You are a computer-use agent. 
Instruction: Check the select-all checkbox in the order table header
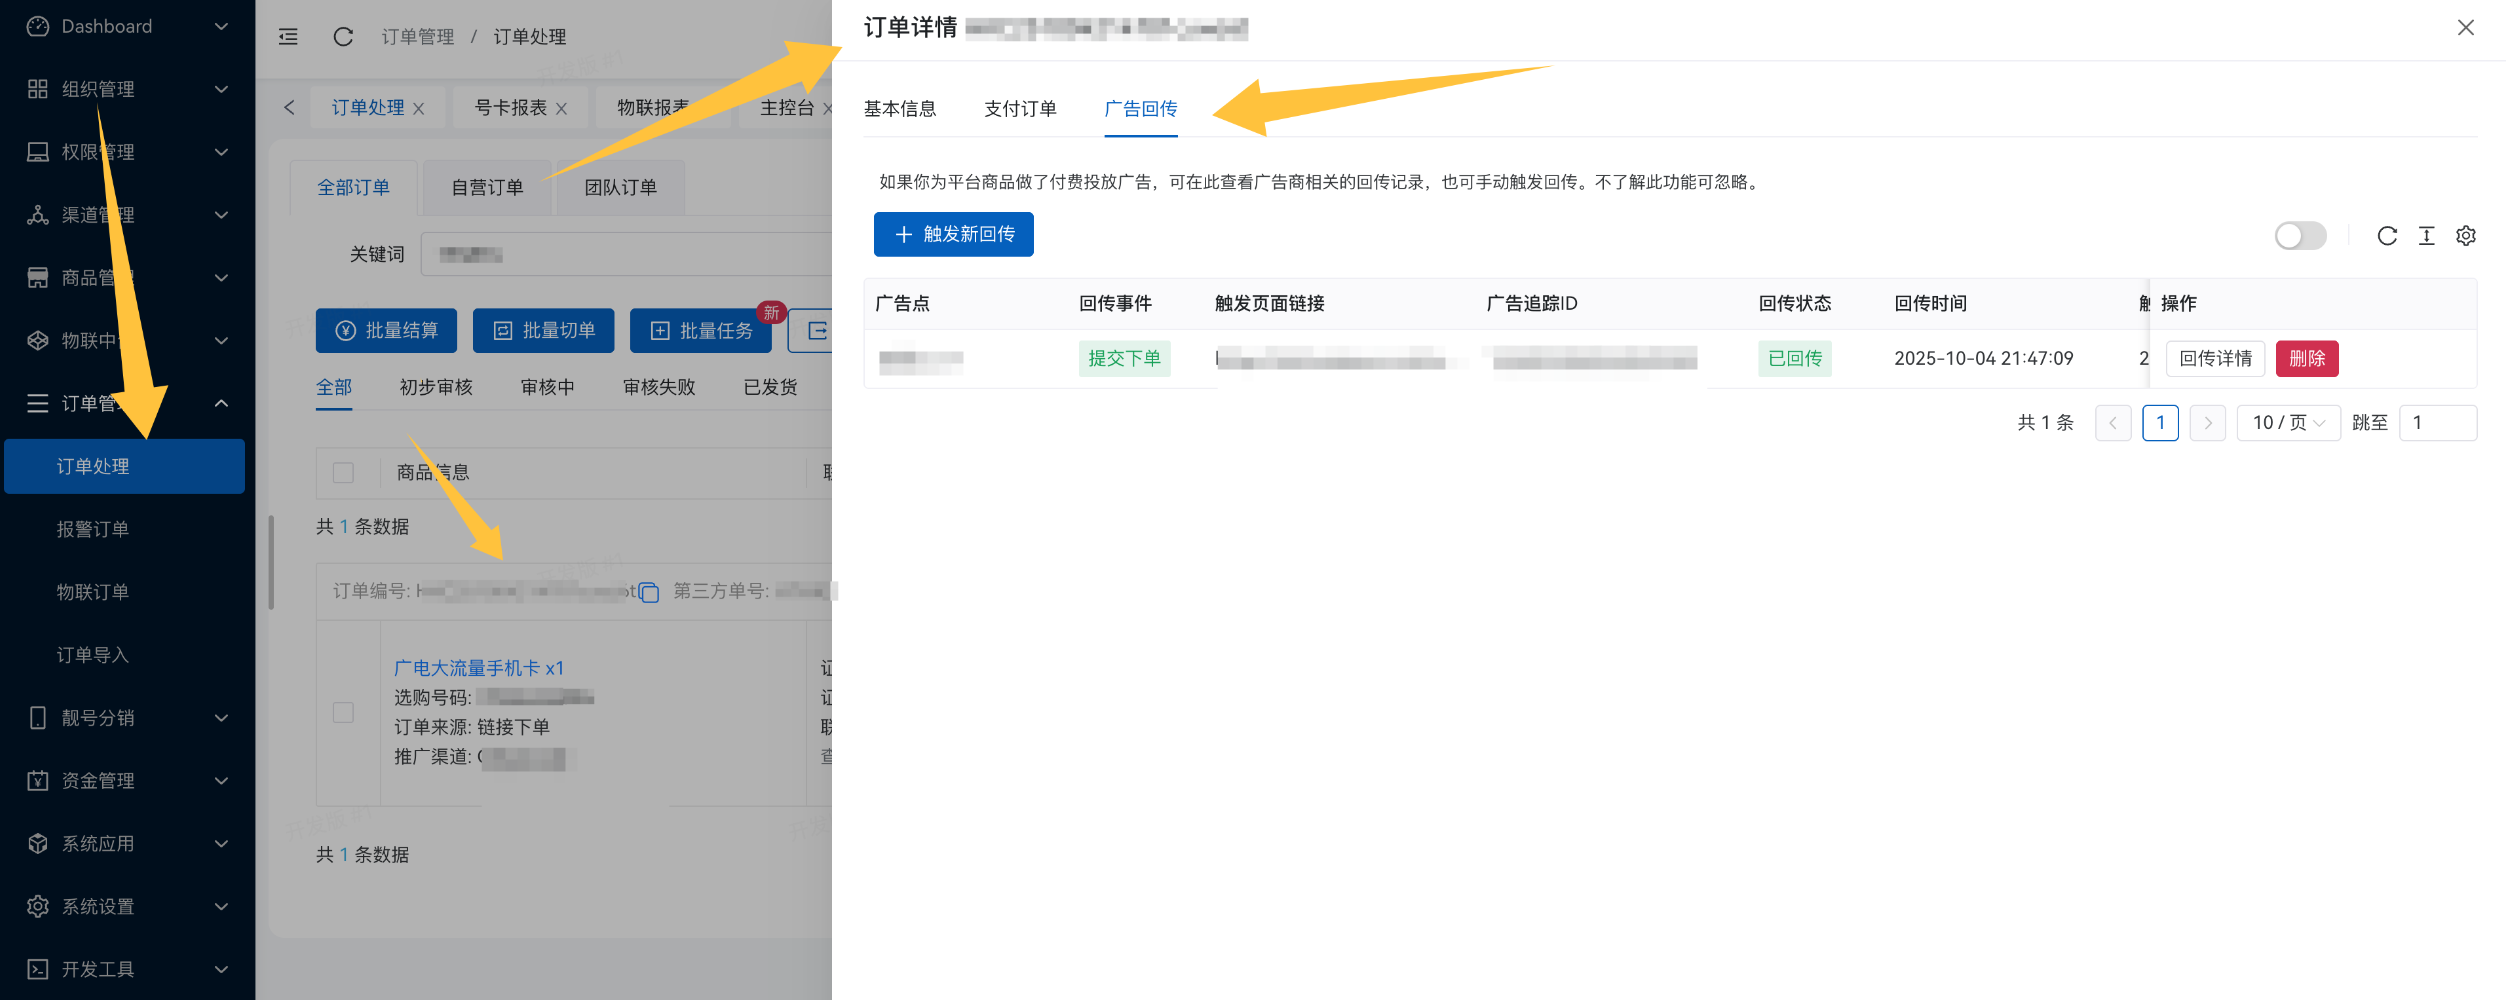(343, 472)
